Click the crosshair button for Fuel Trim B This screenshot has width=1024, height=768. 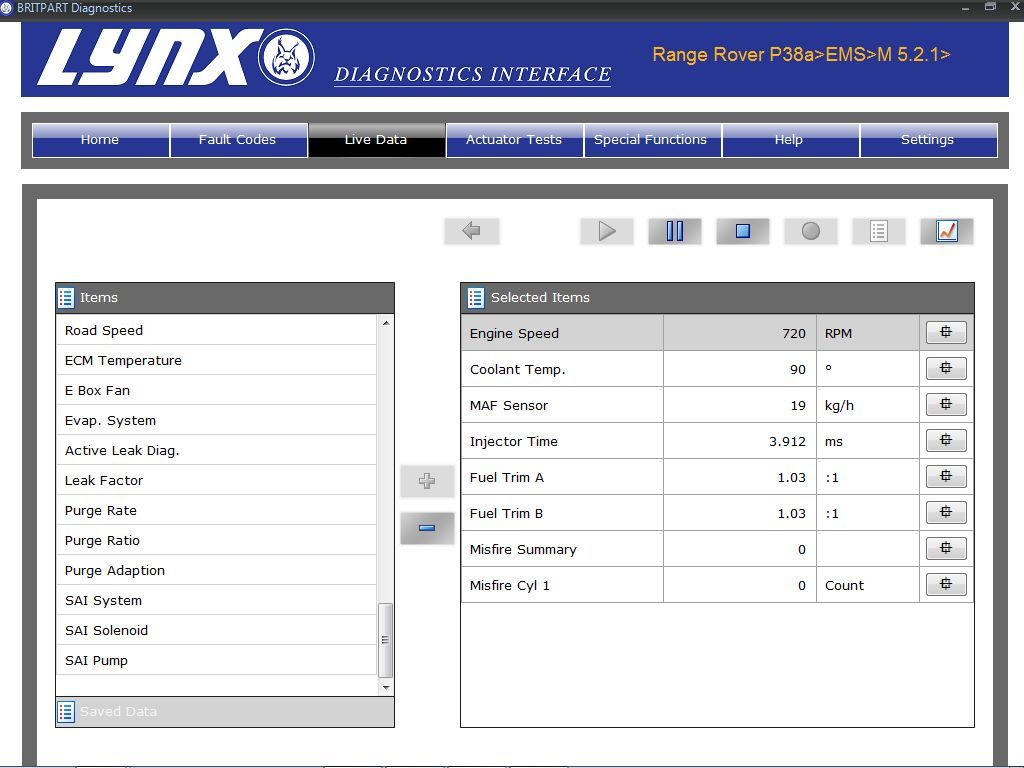946,512
